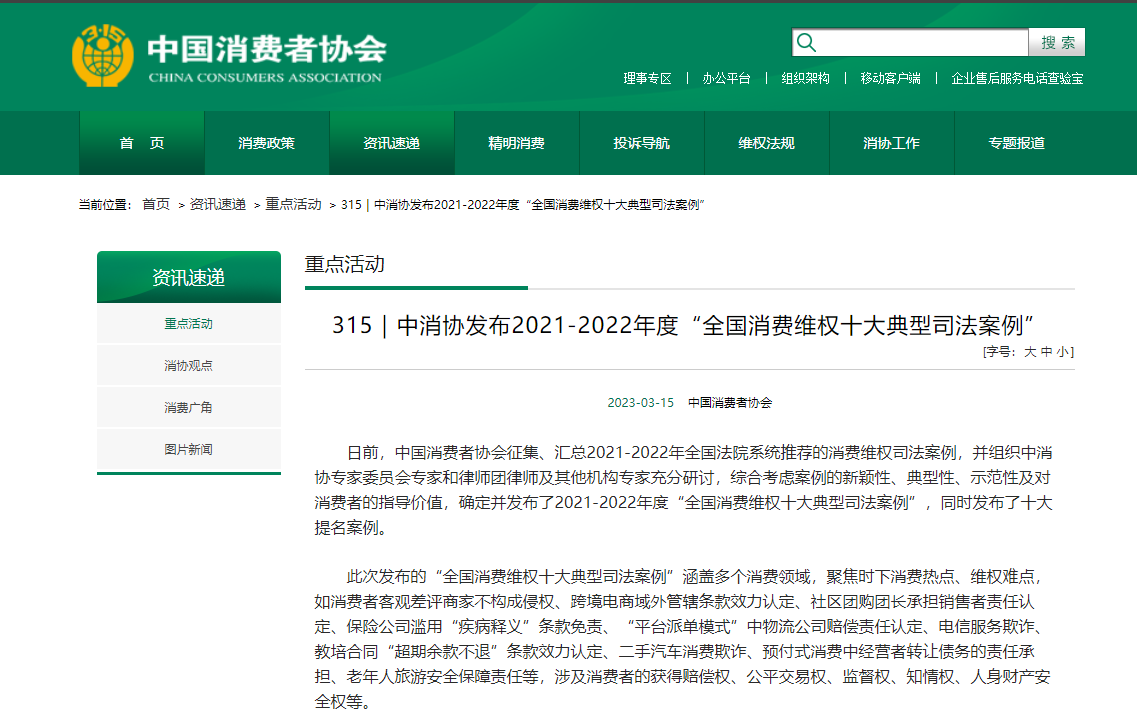Select 消协观点 in the left sidebar
This screenshot has height=717, width=1137.
189,365
